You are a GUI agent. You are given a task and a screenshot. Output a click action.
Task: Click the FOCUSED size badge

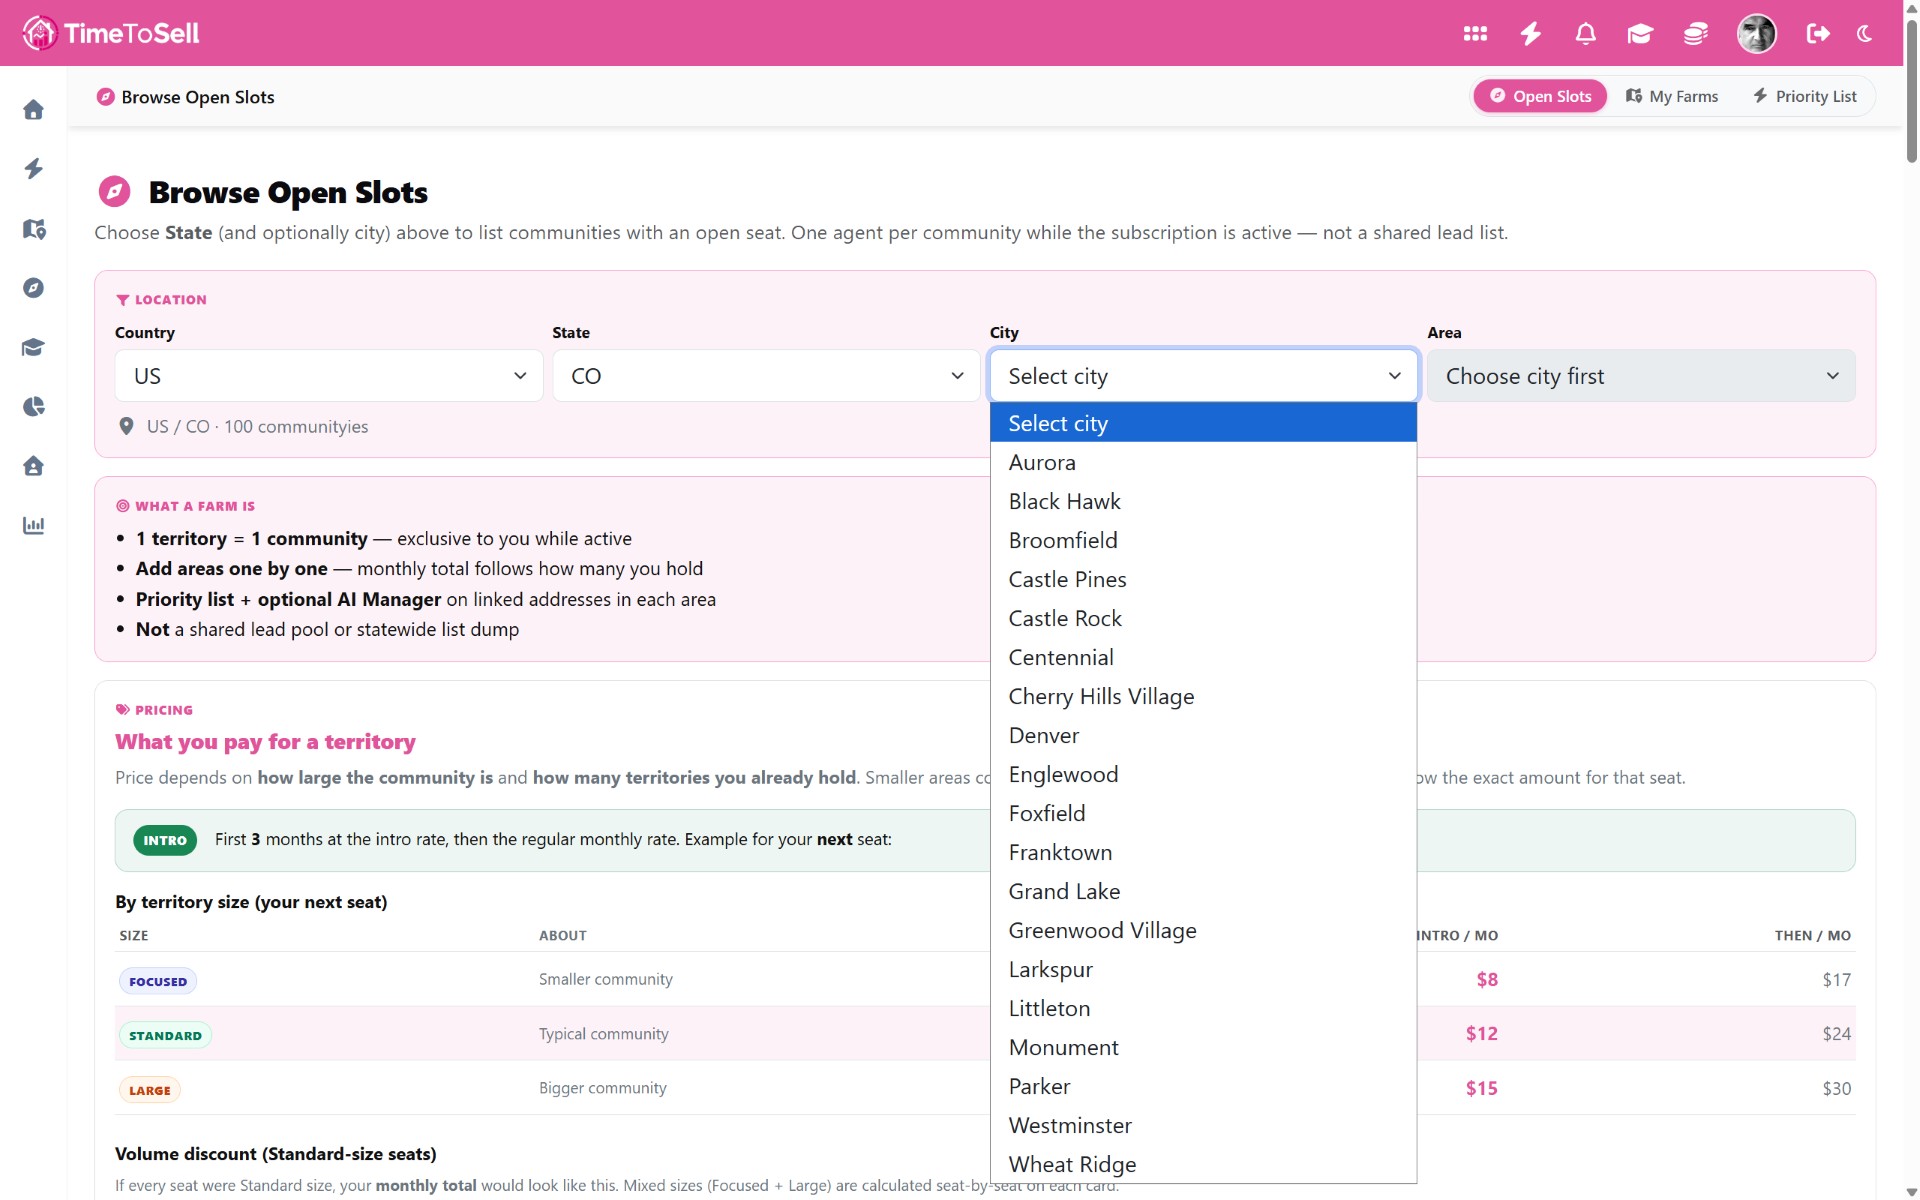pos(158,981)
